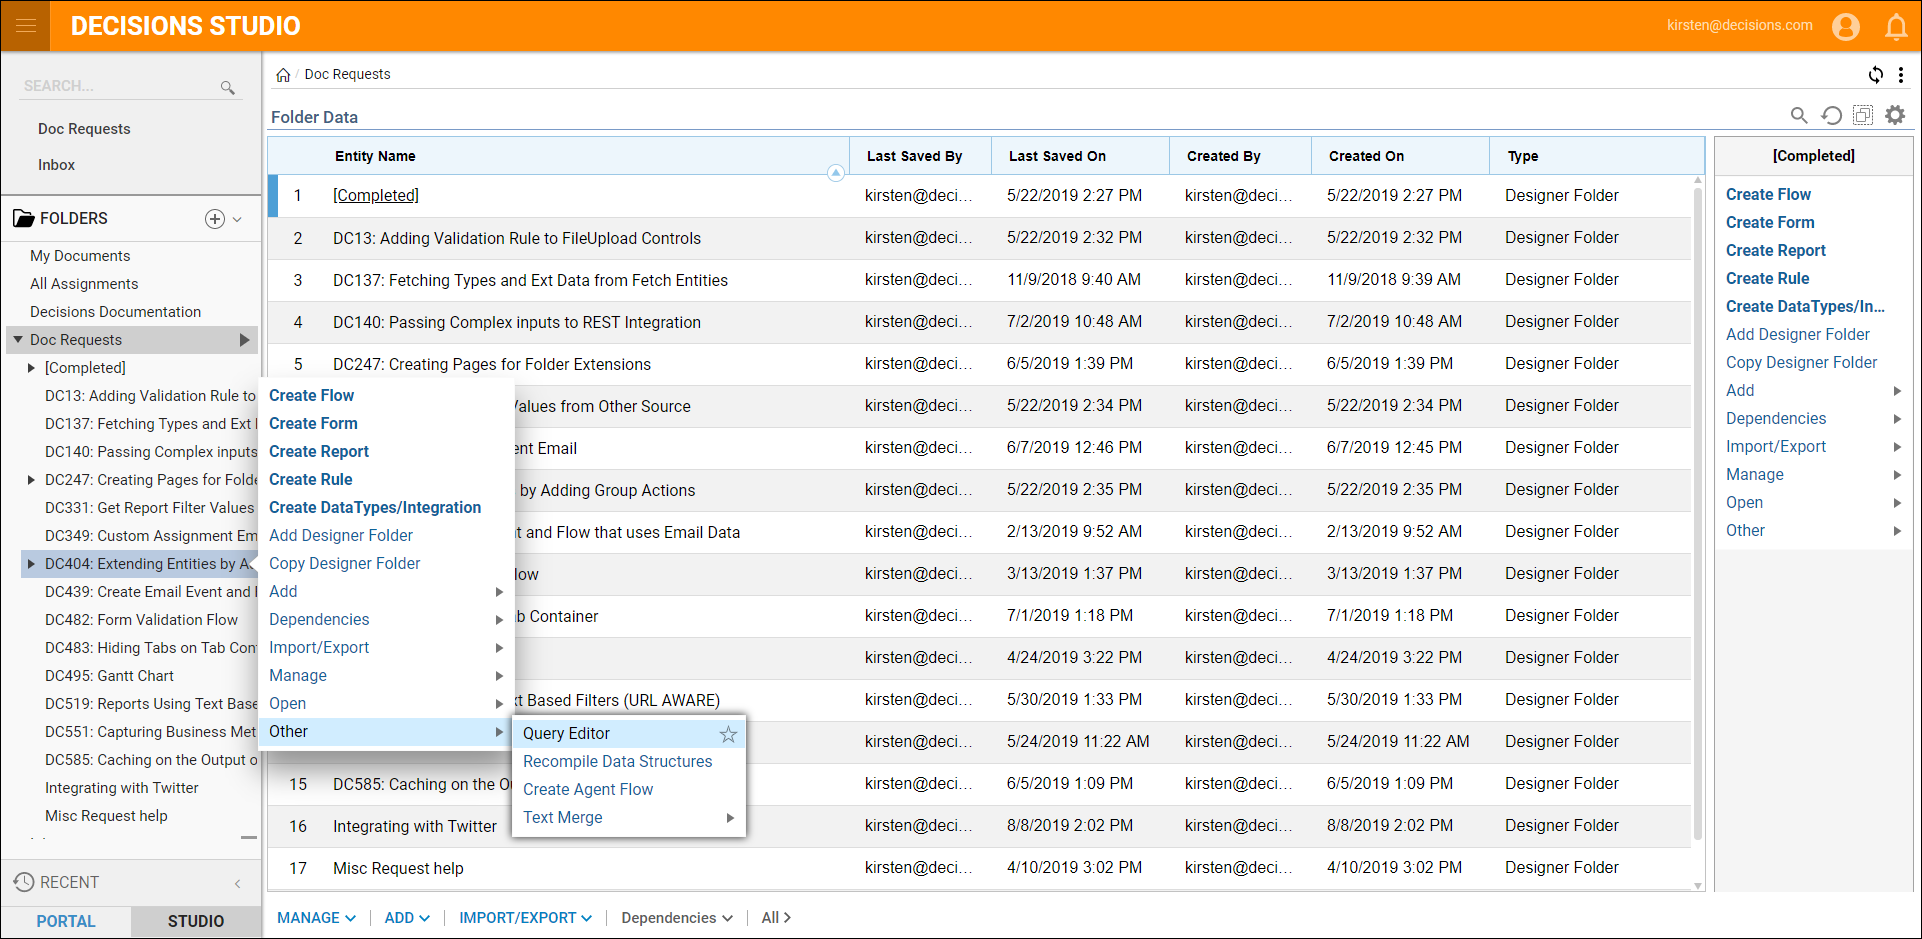
Task: Open the Dependencies dropdown in bottom bar
Action: (677, 918)
